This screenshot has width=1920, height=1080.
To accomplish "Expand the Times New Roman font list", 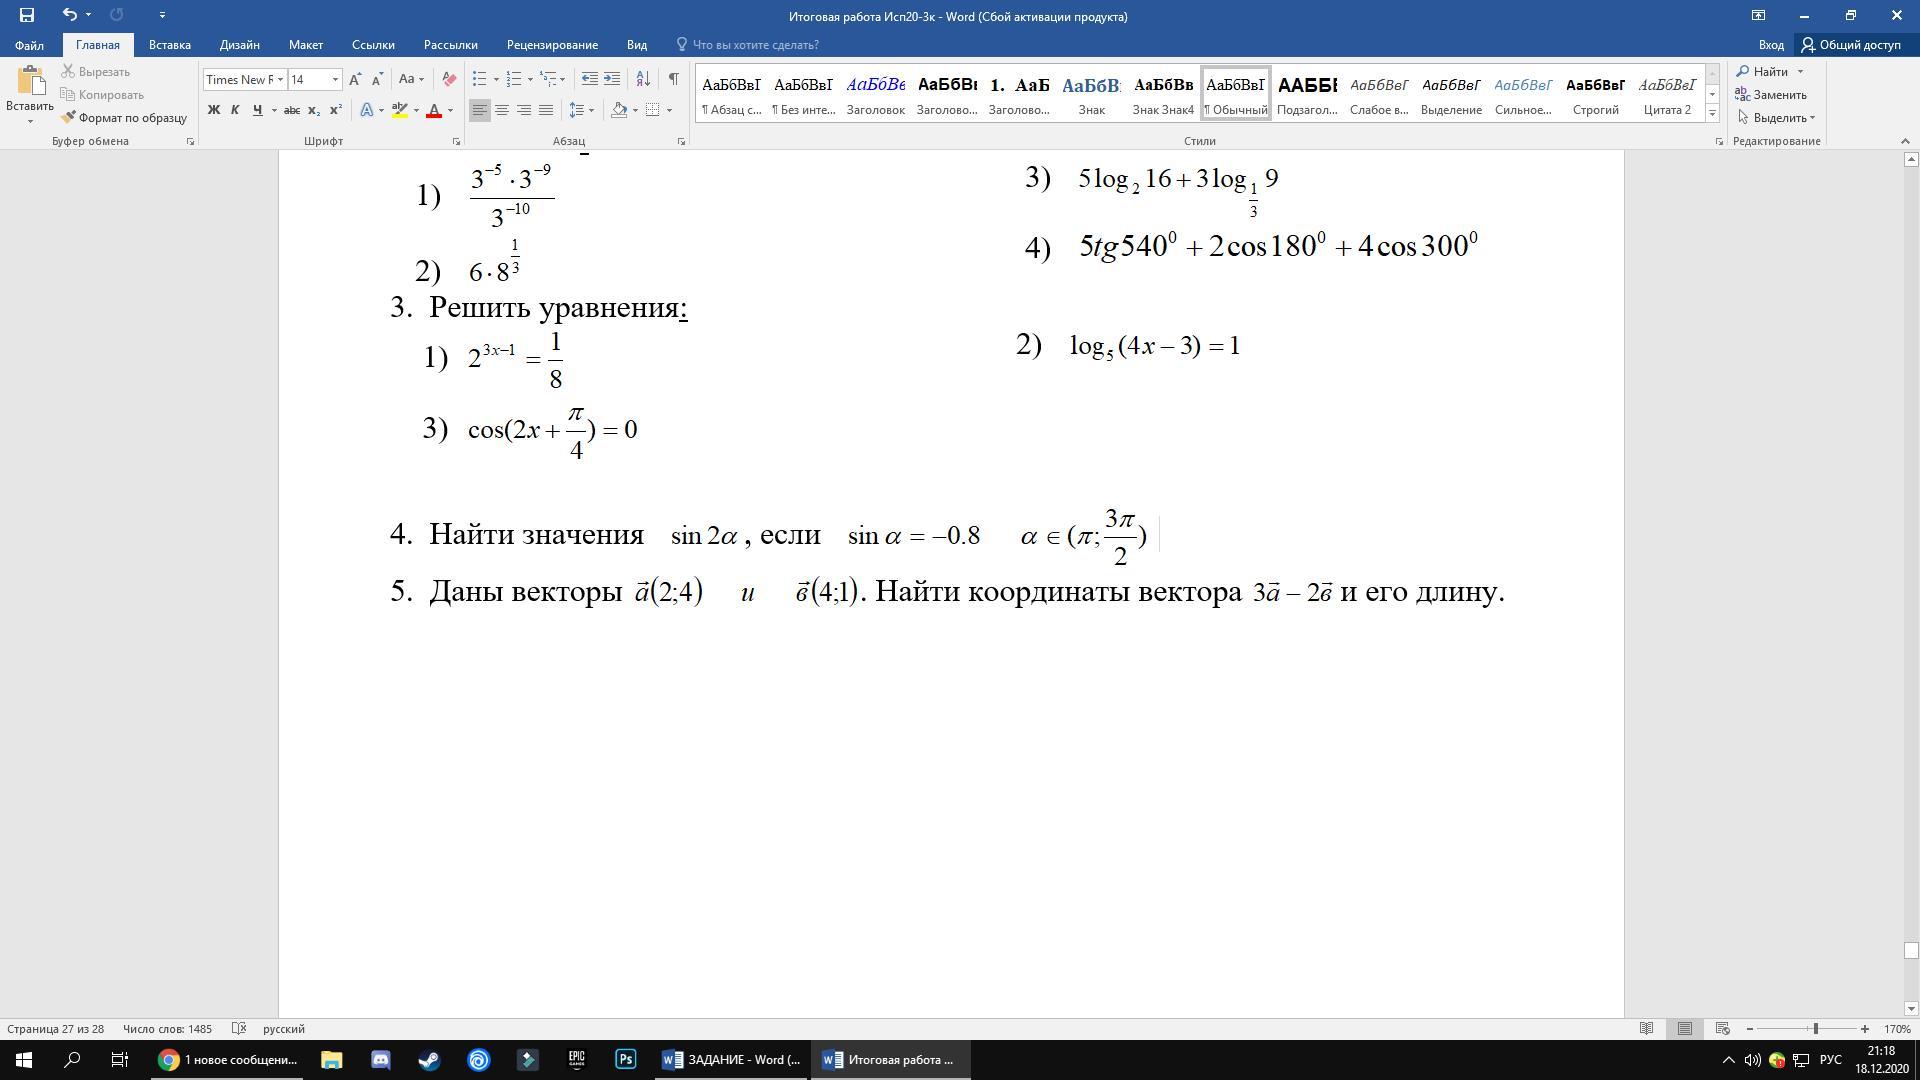I will [x=280, y=79].
